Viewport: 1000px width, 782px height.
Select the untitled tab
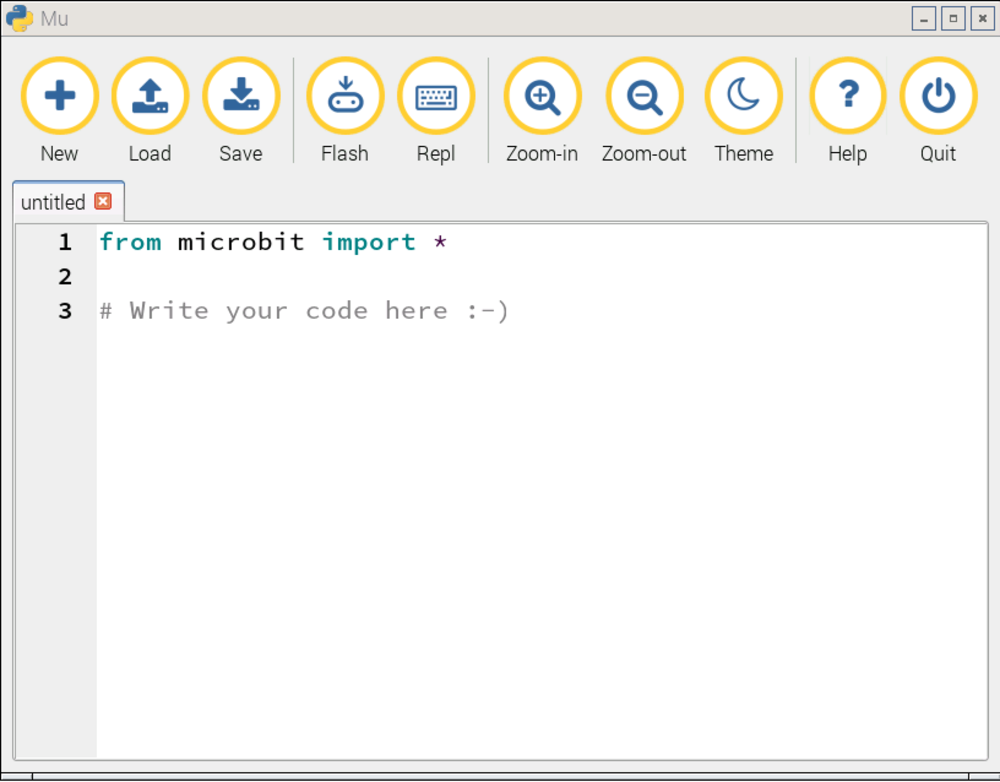(x=53, y=203)
